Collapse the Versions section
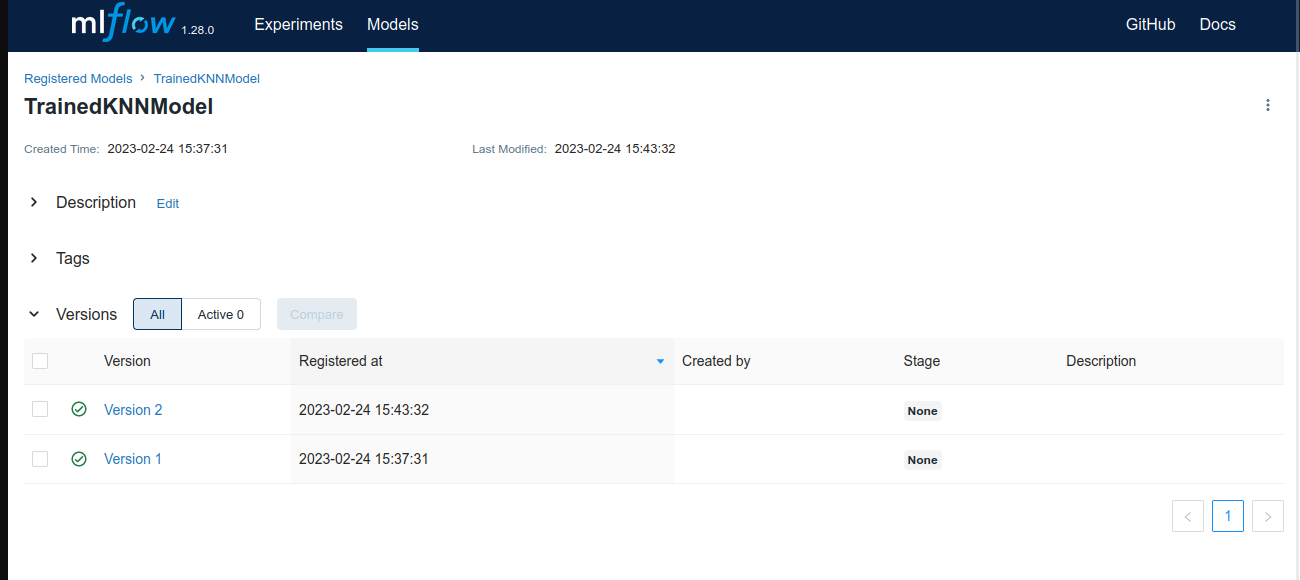Screen dimensions: 1300x580 point(34,314)
